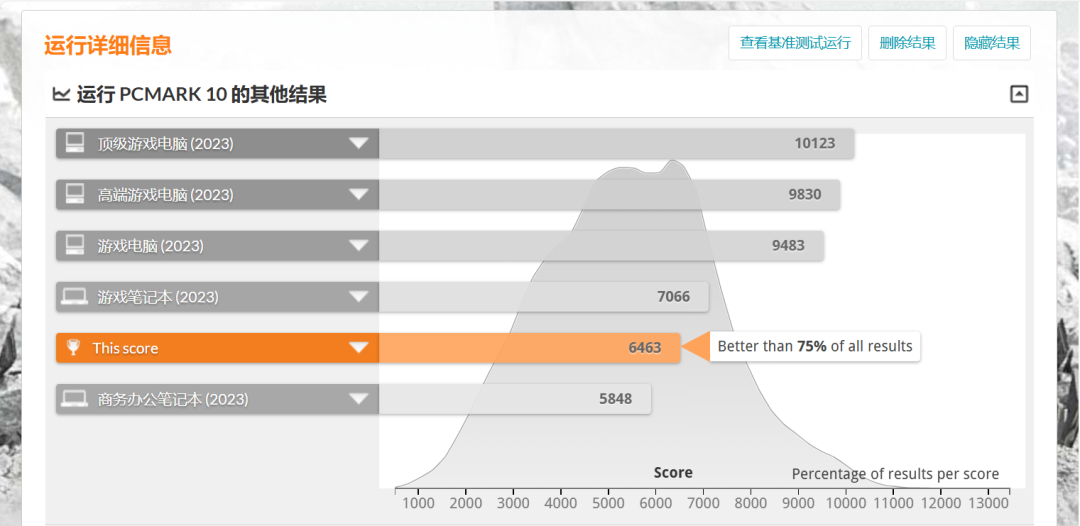This screenshot has width=1080, height=526.
Task: Select the 游戏电脑 (2023) label
Action: click(150, 246)
